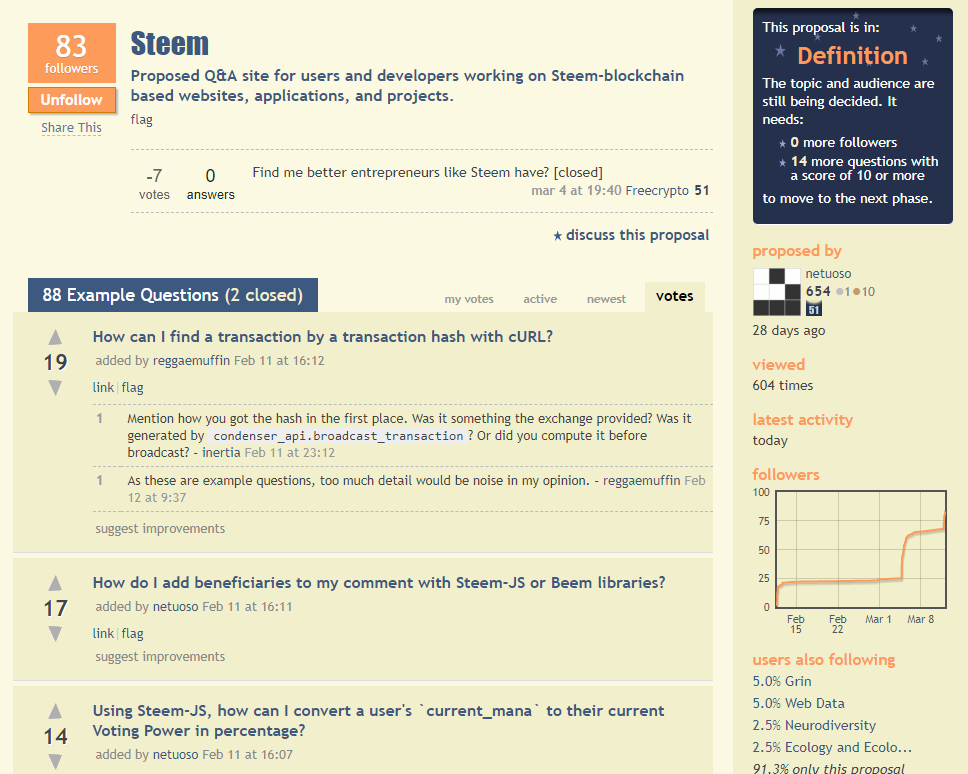Click link under the beneficiaries question
Screen dimensions: 968x774
[x=103, y=633]
